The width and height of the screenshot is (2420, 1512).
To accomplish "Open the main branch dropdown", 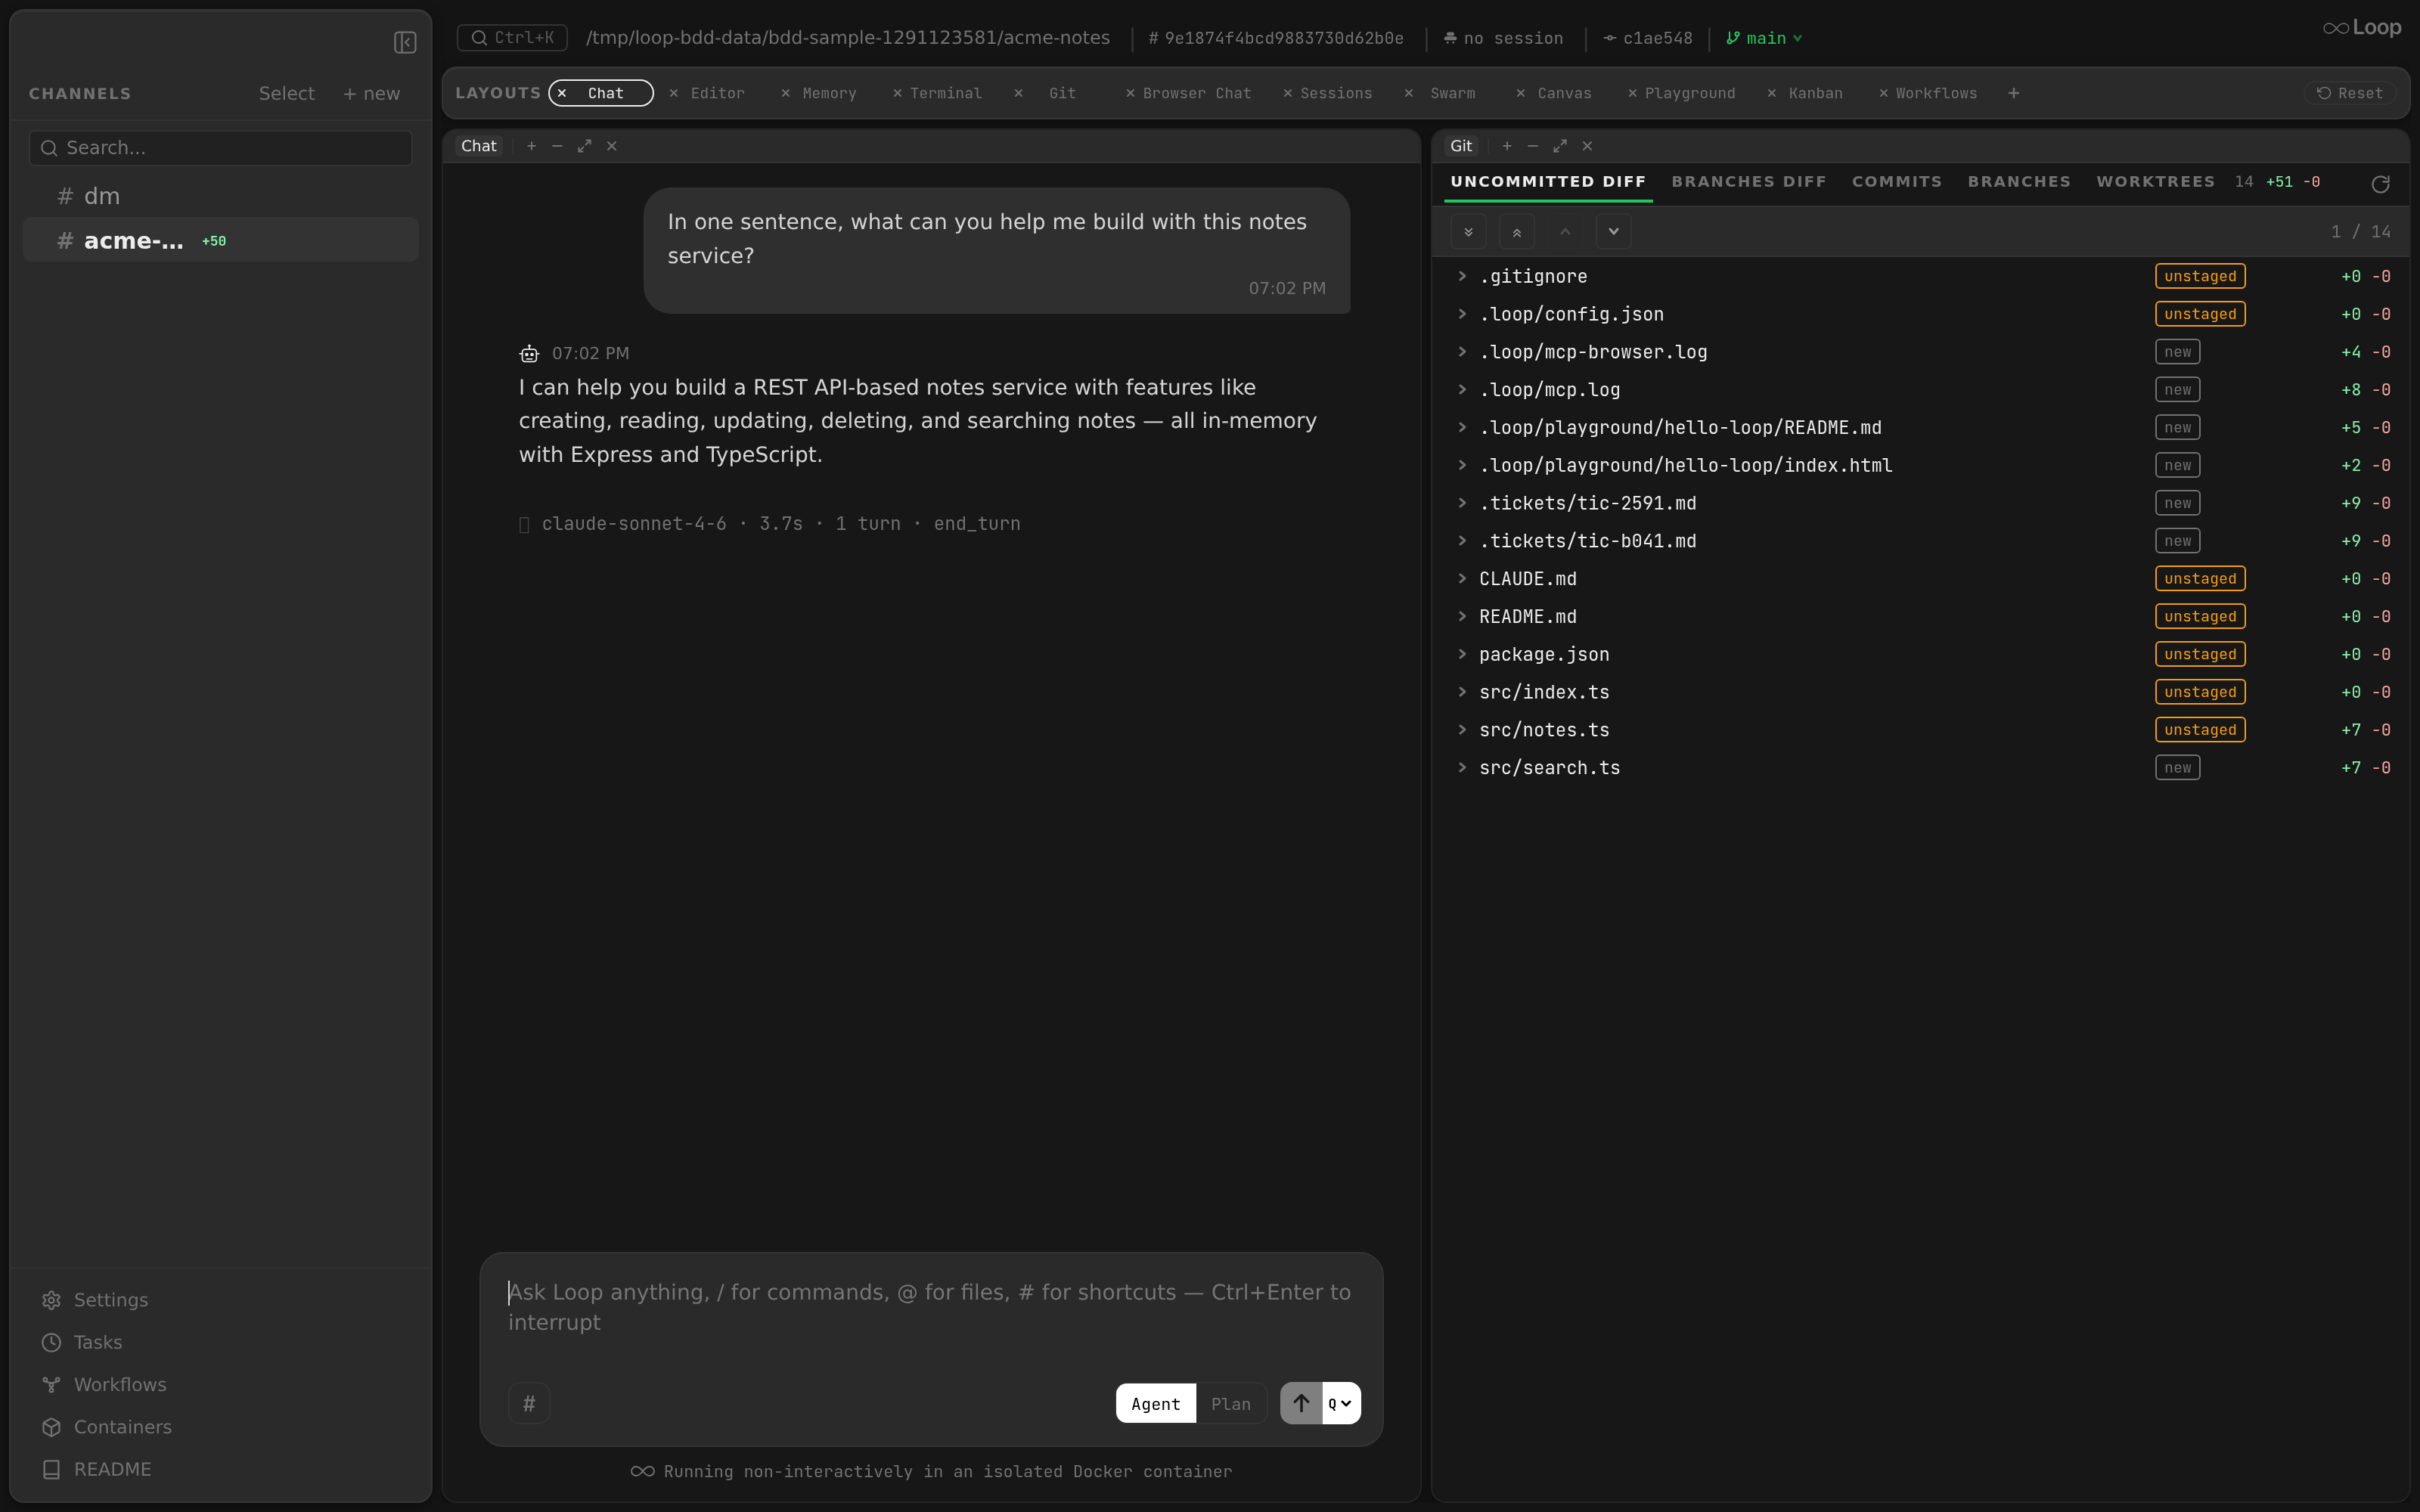I will 1764,38.
